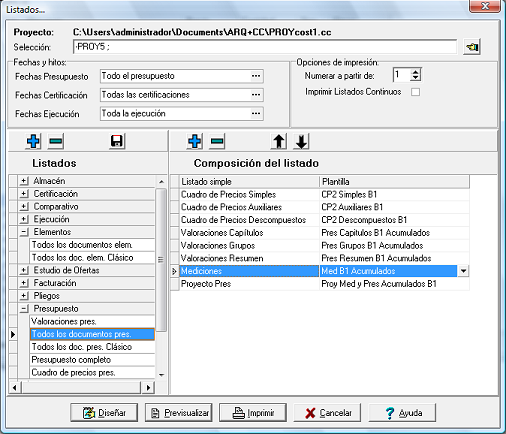Image resolution: width=506 pixels, height=434 pixels.
Task: Select Presupuesto completo in the list
Action: [92, 360]
